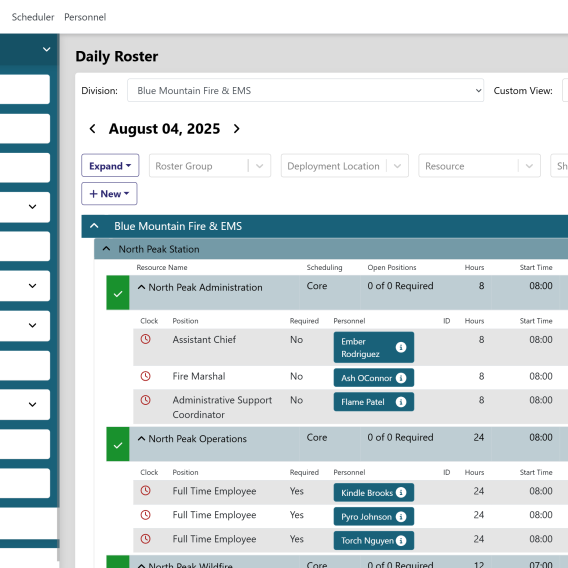The height and width of the screenshot is (568, 568).
Task: Collapse North Peak Administration resource
Action: click(x=142, y=287)
